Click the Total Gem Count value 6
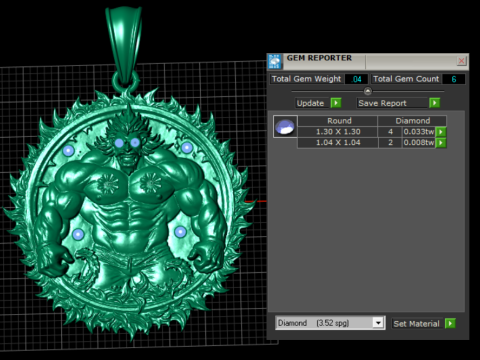480x360 pixels. (454, 79)
